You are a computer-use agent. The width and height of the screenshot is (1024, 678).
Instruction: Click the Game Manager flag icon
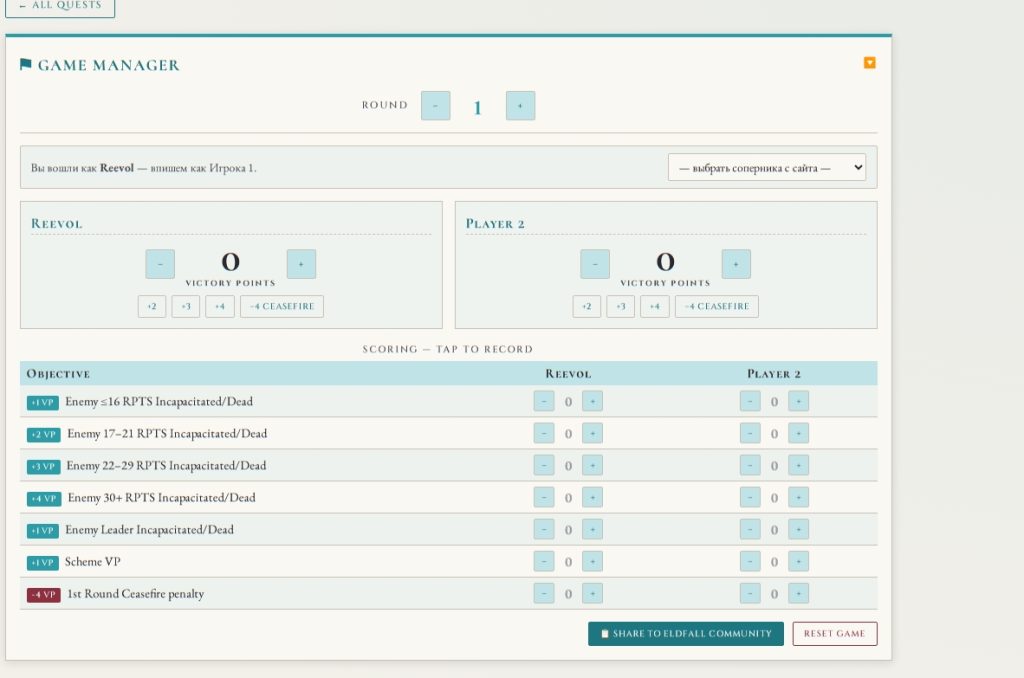point(25,64)
